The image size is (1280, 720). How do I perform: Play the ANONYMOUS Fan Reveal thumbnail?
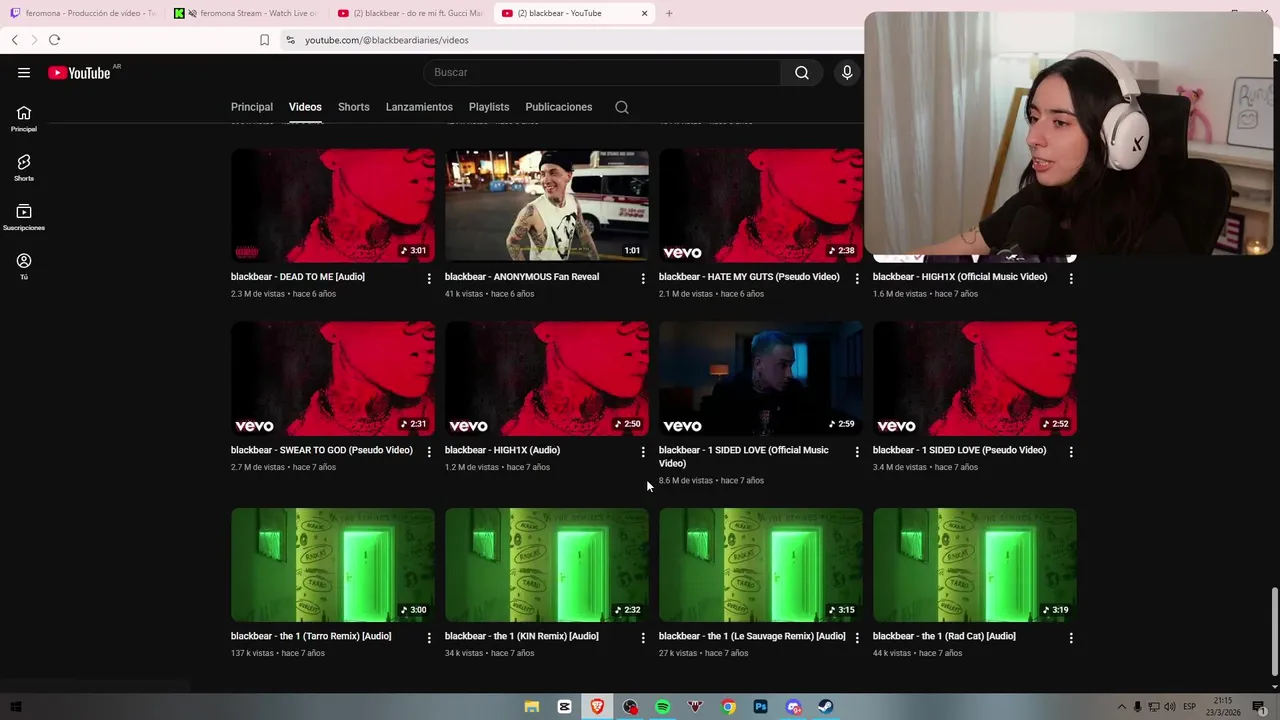tap(547, 206)
